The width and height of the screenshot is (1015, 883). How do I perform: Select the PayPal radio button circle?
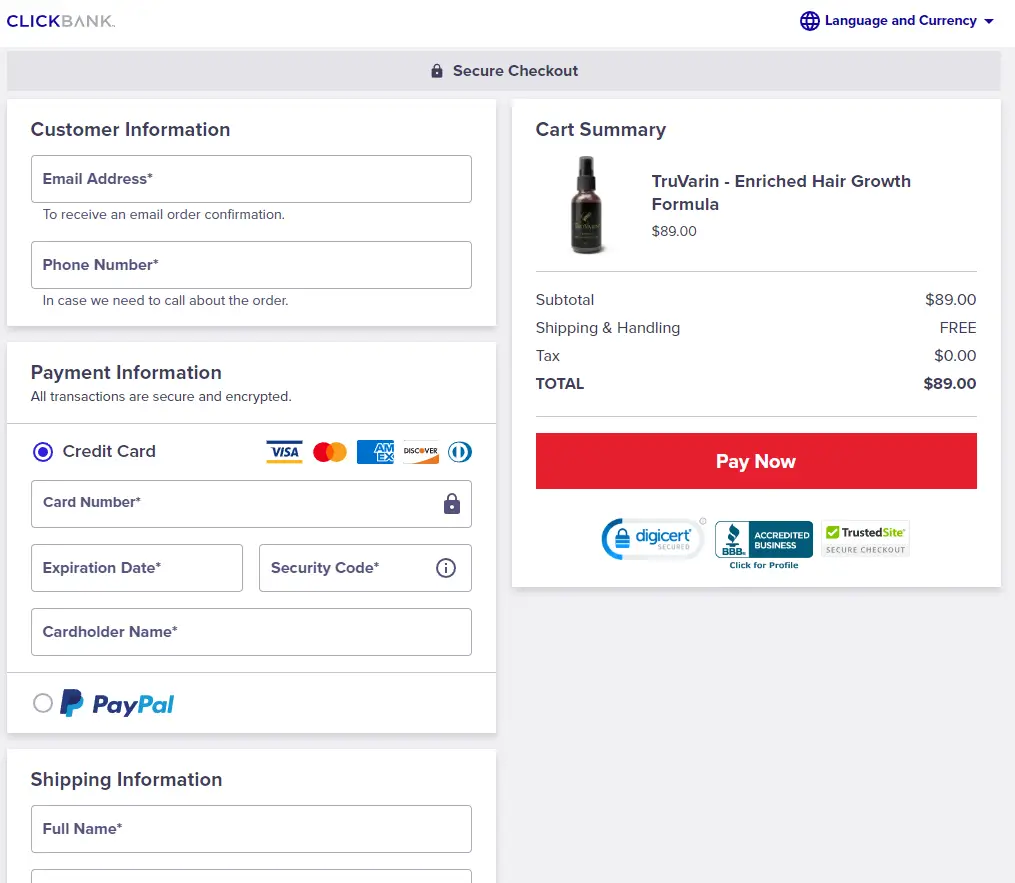43,703
